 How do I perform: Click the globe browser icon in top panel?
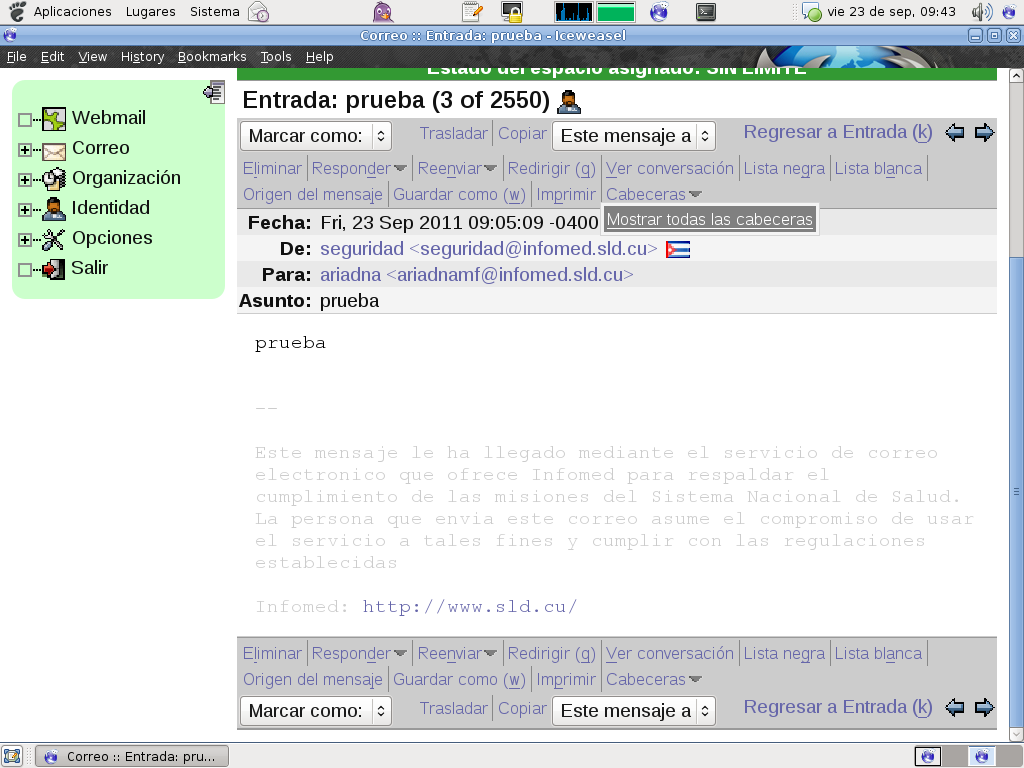point(660,12)
